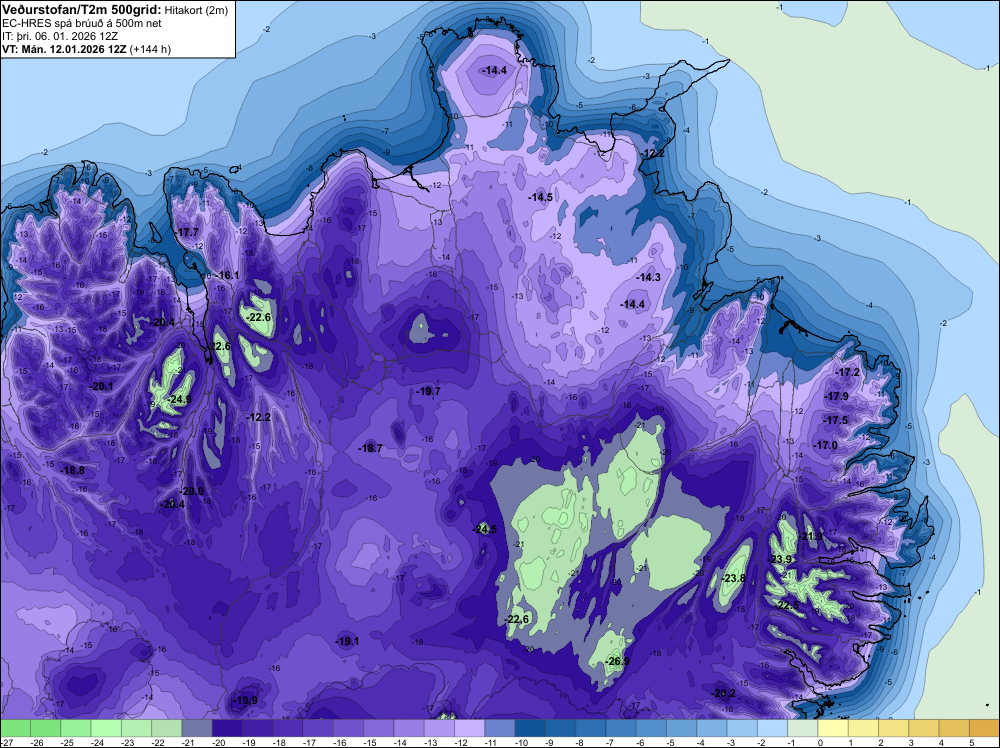The height and width of the screenshot is (748, 1000).
Task: Click the 'VT: Mán. 12.01.2026 12Z' valid time line
Action: click(x=64, y=49)
